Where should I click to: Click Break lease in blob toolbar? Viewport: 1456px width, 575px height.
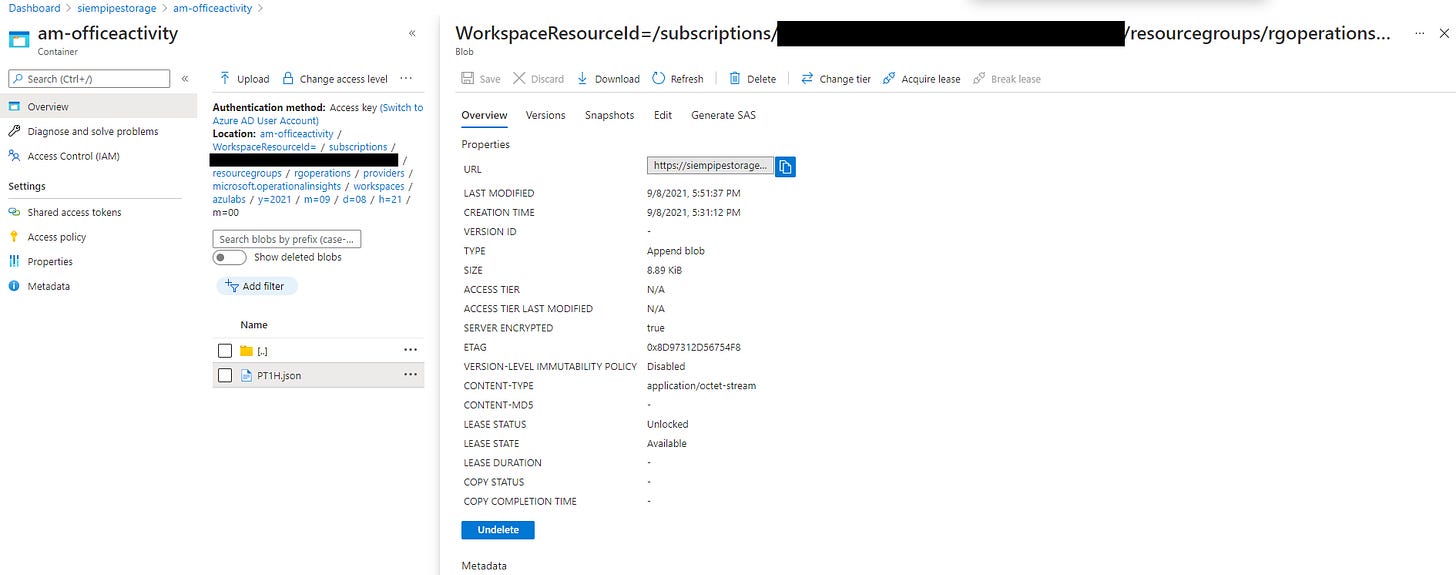(x=1007, y=78)
